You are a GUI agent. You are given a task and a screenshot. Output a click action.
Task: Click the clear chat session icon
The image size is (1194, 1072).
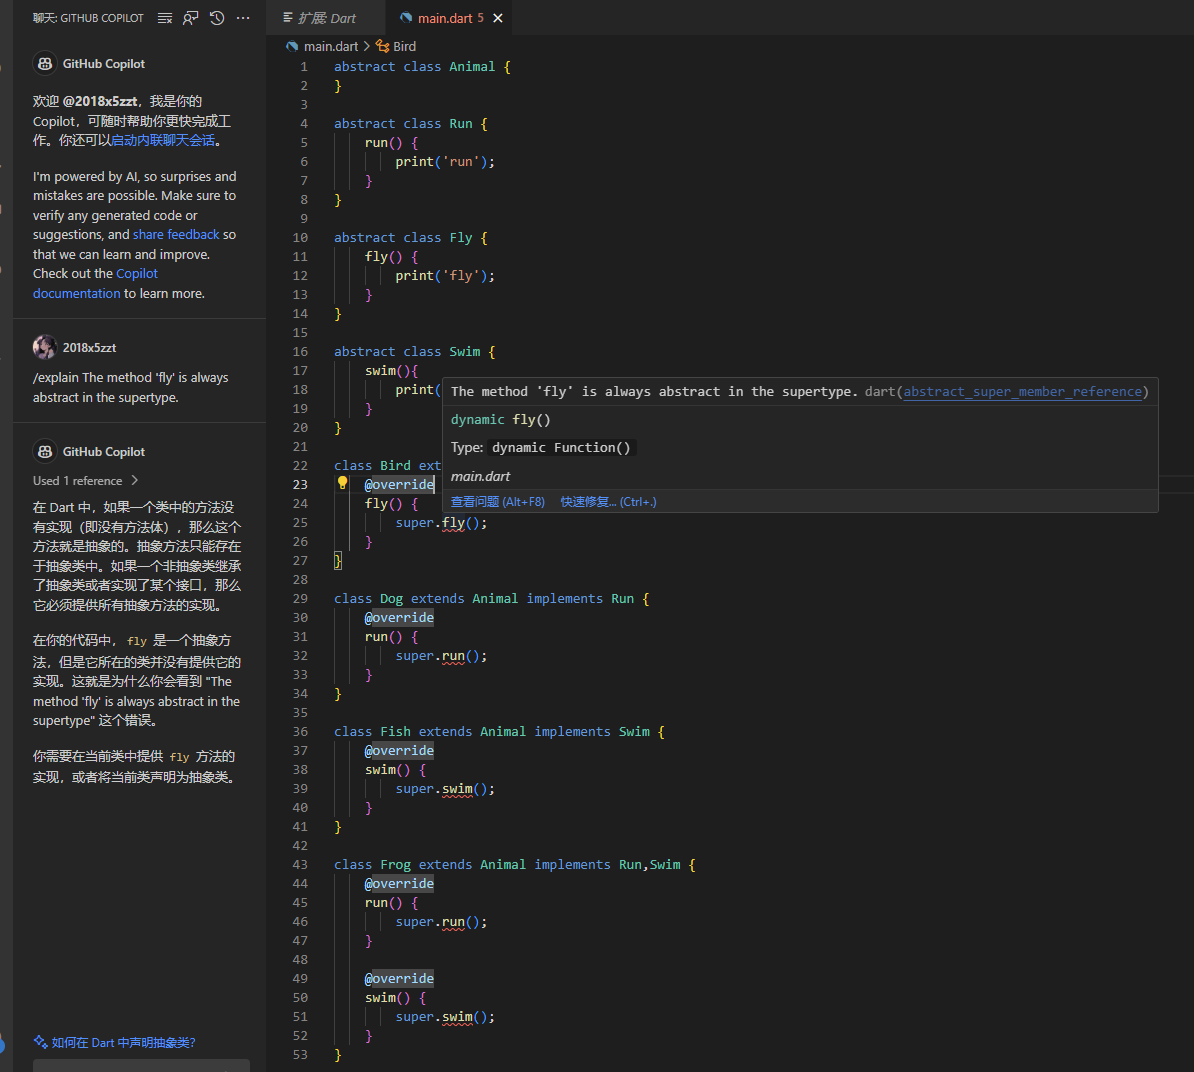(x=165, y=18)
